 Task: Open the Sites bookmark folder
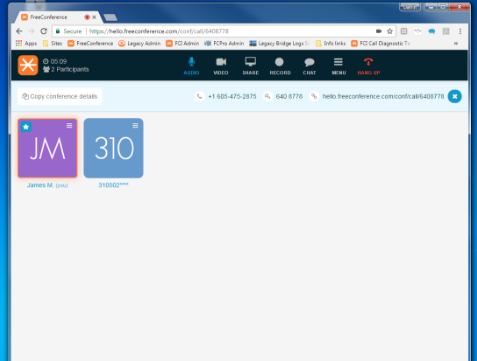pyautogui.click(x=52, y=43)
